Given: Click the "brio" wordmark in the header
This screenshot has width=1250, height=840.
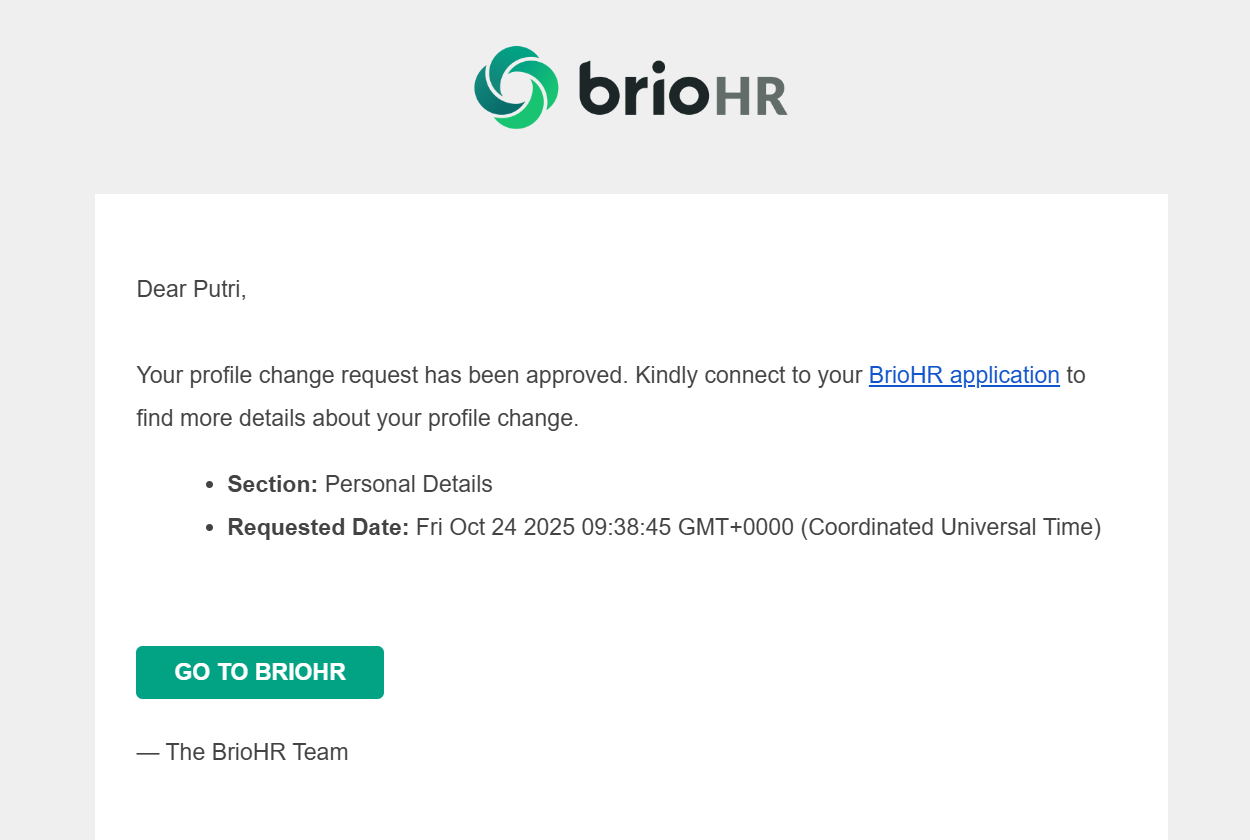Looking at the screenshot, I should point(644,89).
